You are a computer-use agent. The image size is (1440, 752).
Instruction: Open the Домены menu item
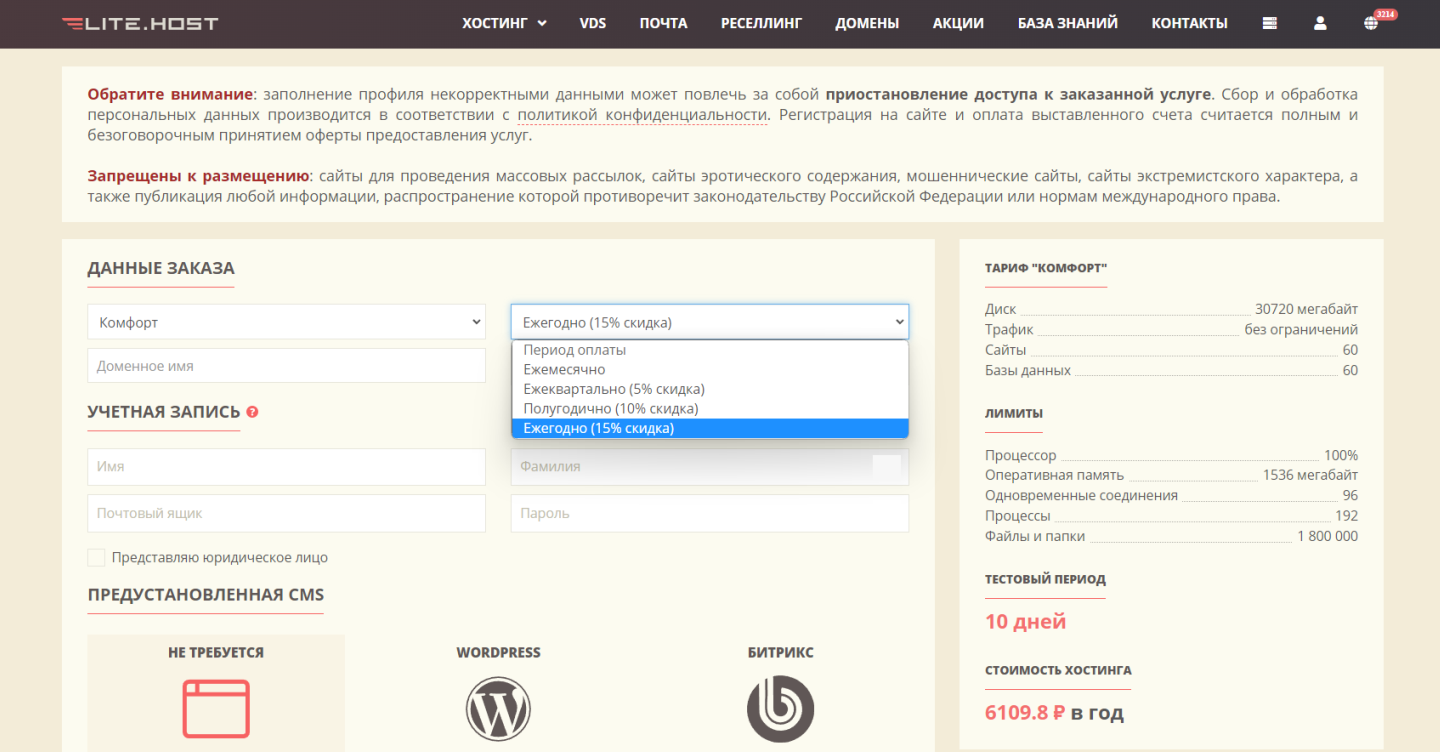click(867, 23)
